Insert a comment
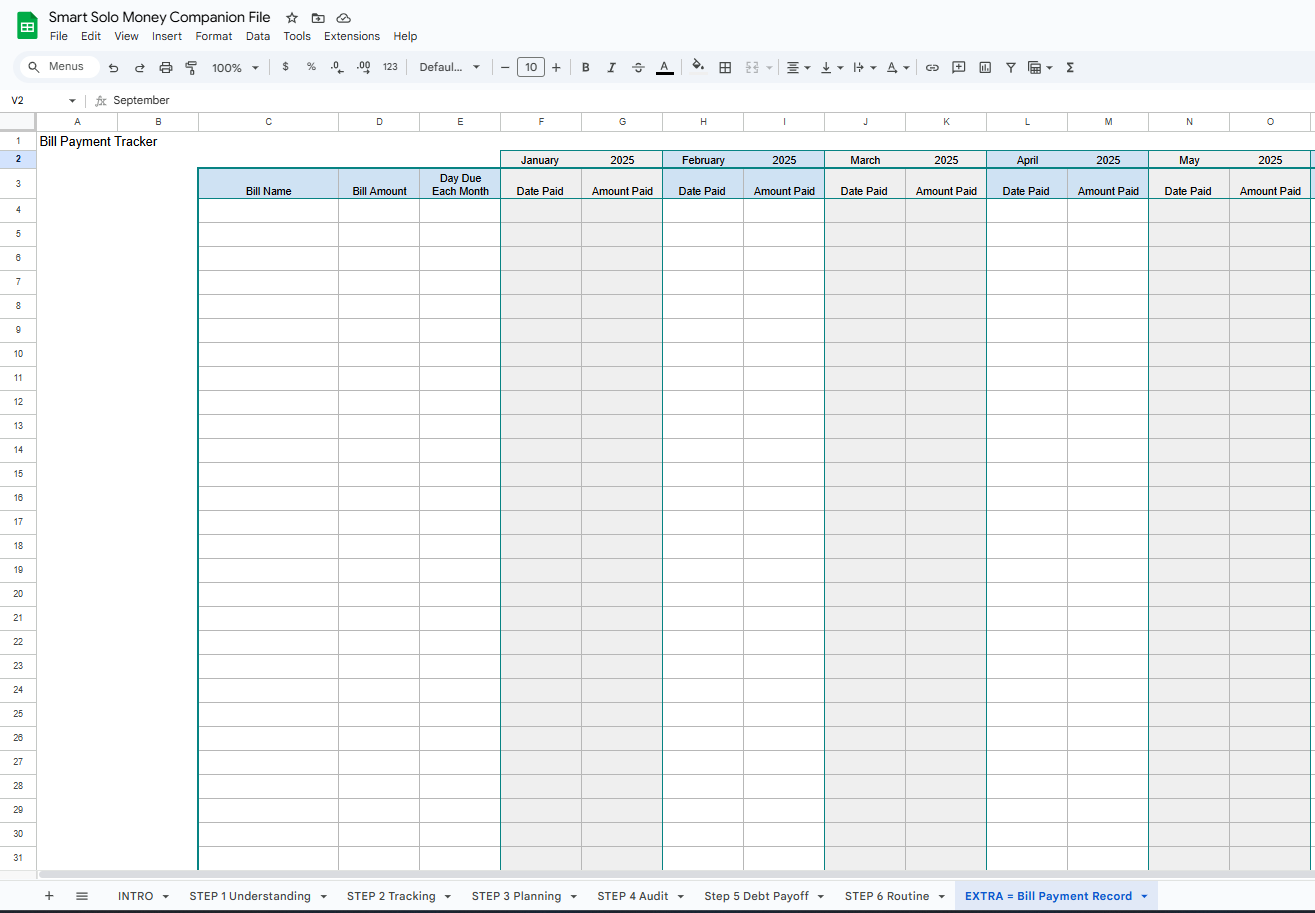 958,67
